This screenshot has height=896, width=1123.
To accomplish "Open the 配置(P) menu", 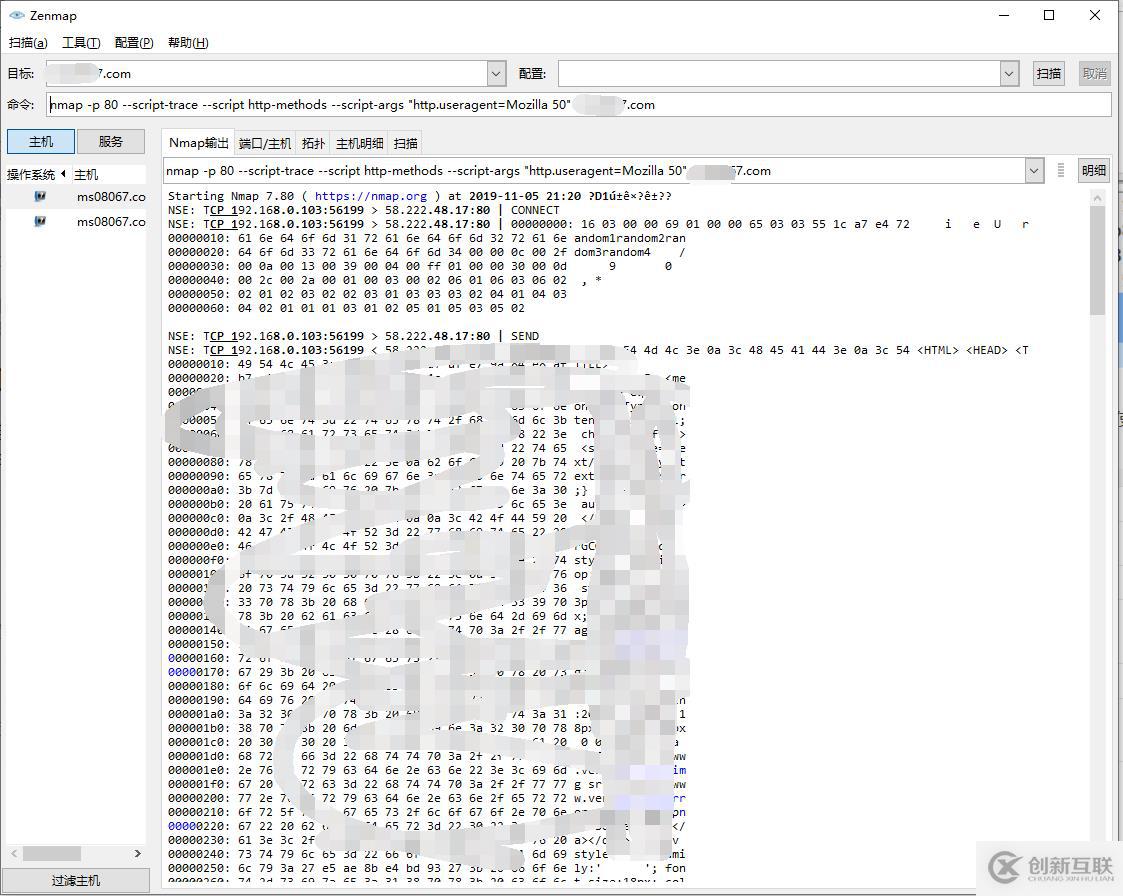I will tap(134, 43).
